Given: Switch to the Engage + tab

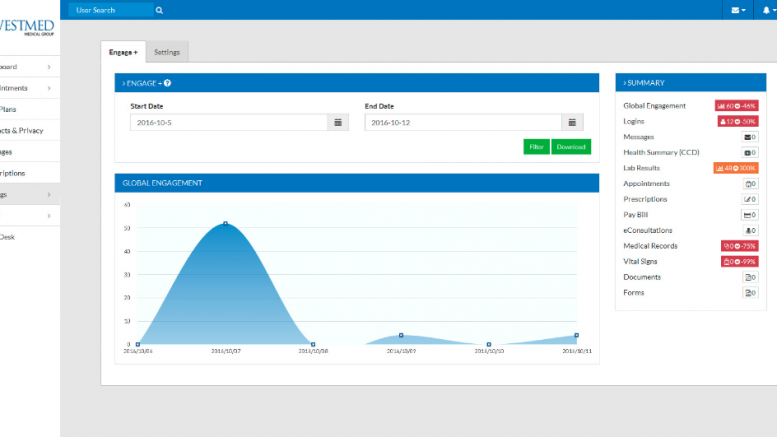Looking at the screenshot, I should pos(123,52).
